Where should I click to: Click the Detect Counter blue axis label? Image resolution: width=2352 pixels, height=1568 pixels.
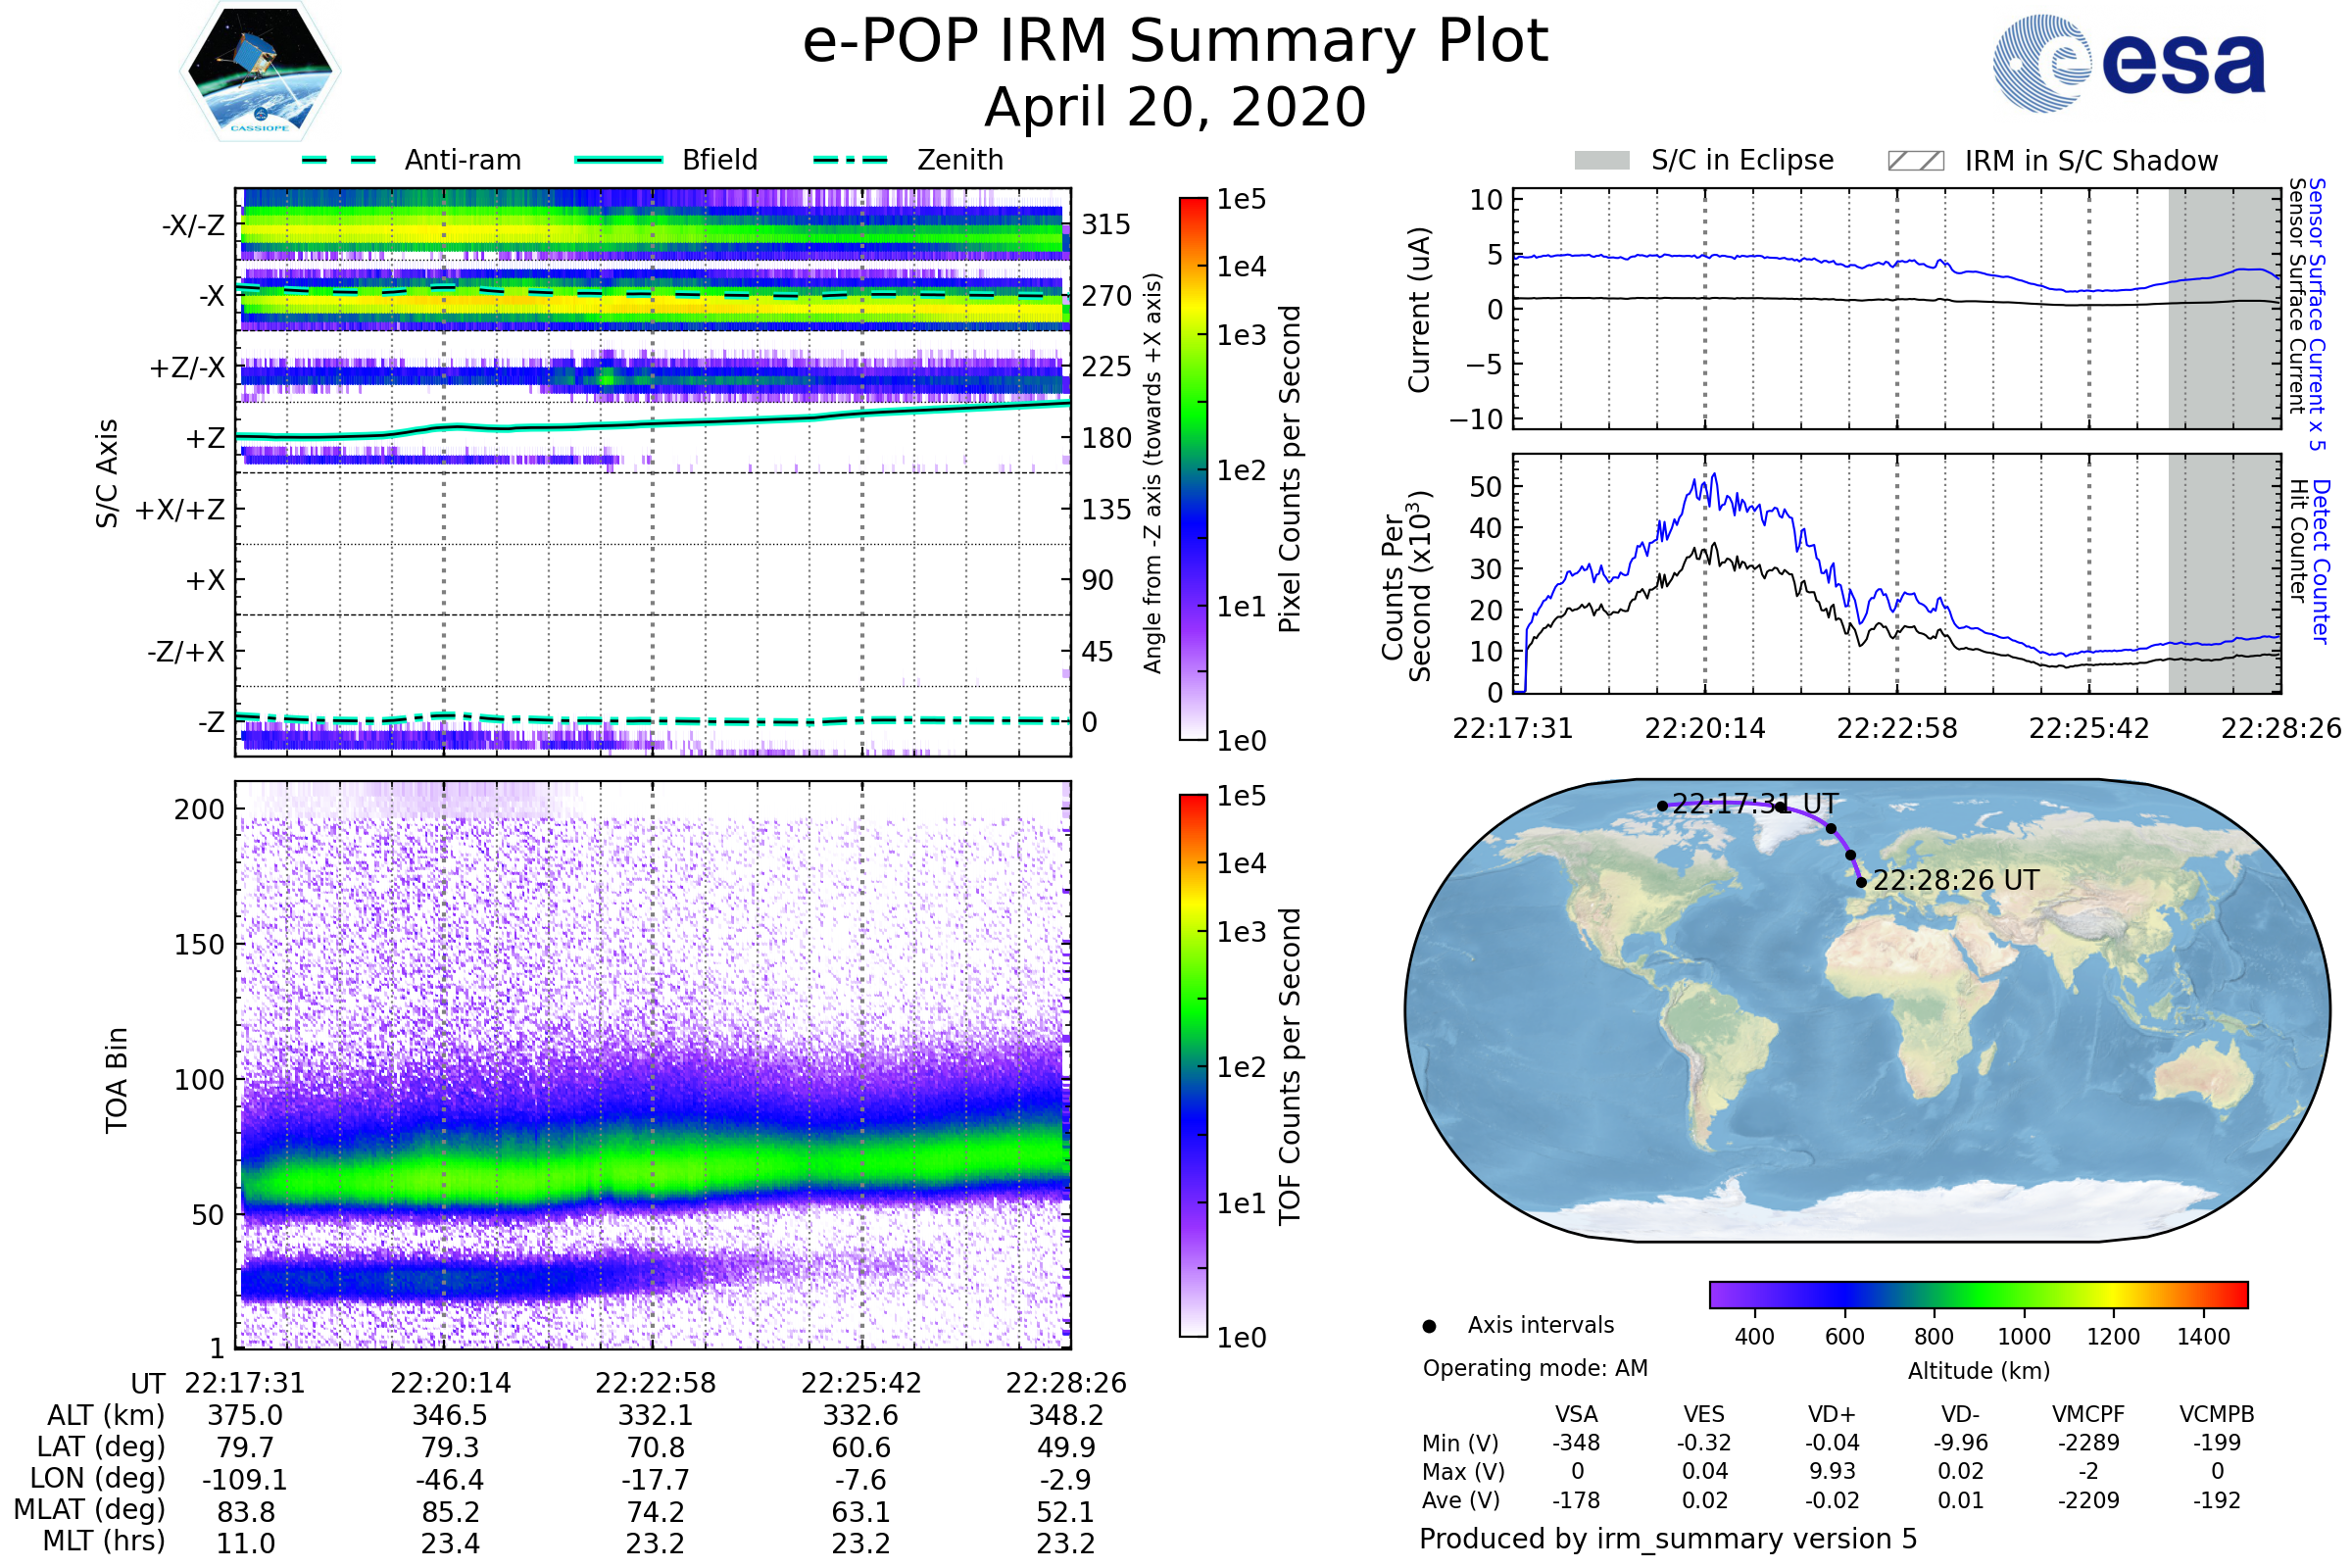coord(2321,561)
